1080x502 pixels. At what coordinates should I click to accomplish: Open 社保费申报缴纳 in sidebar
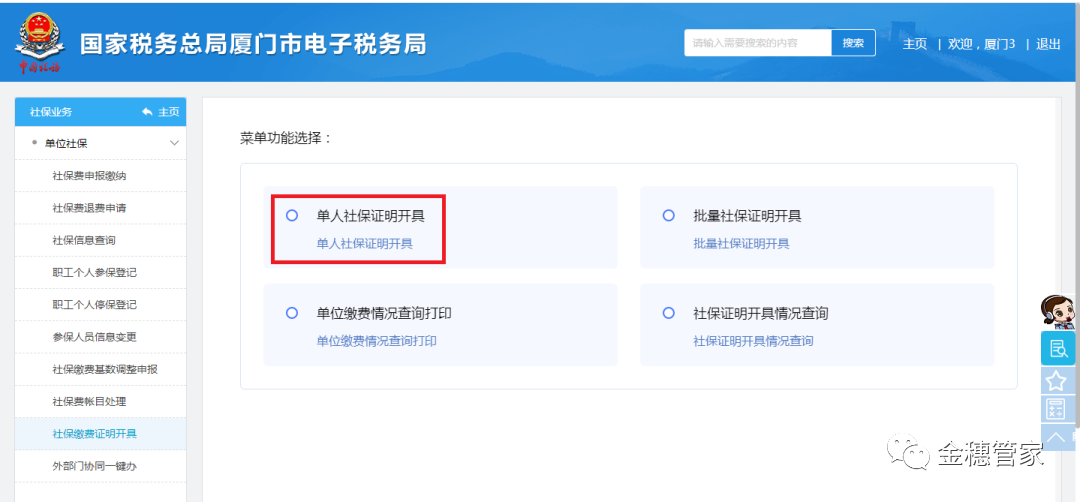pos(101,176)
